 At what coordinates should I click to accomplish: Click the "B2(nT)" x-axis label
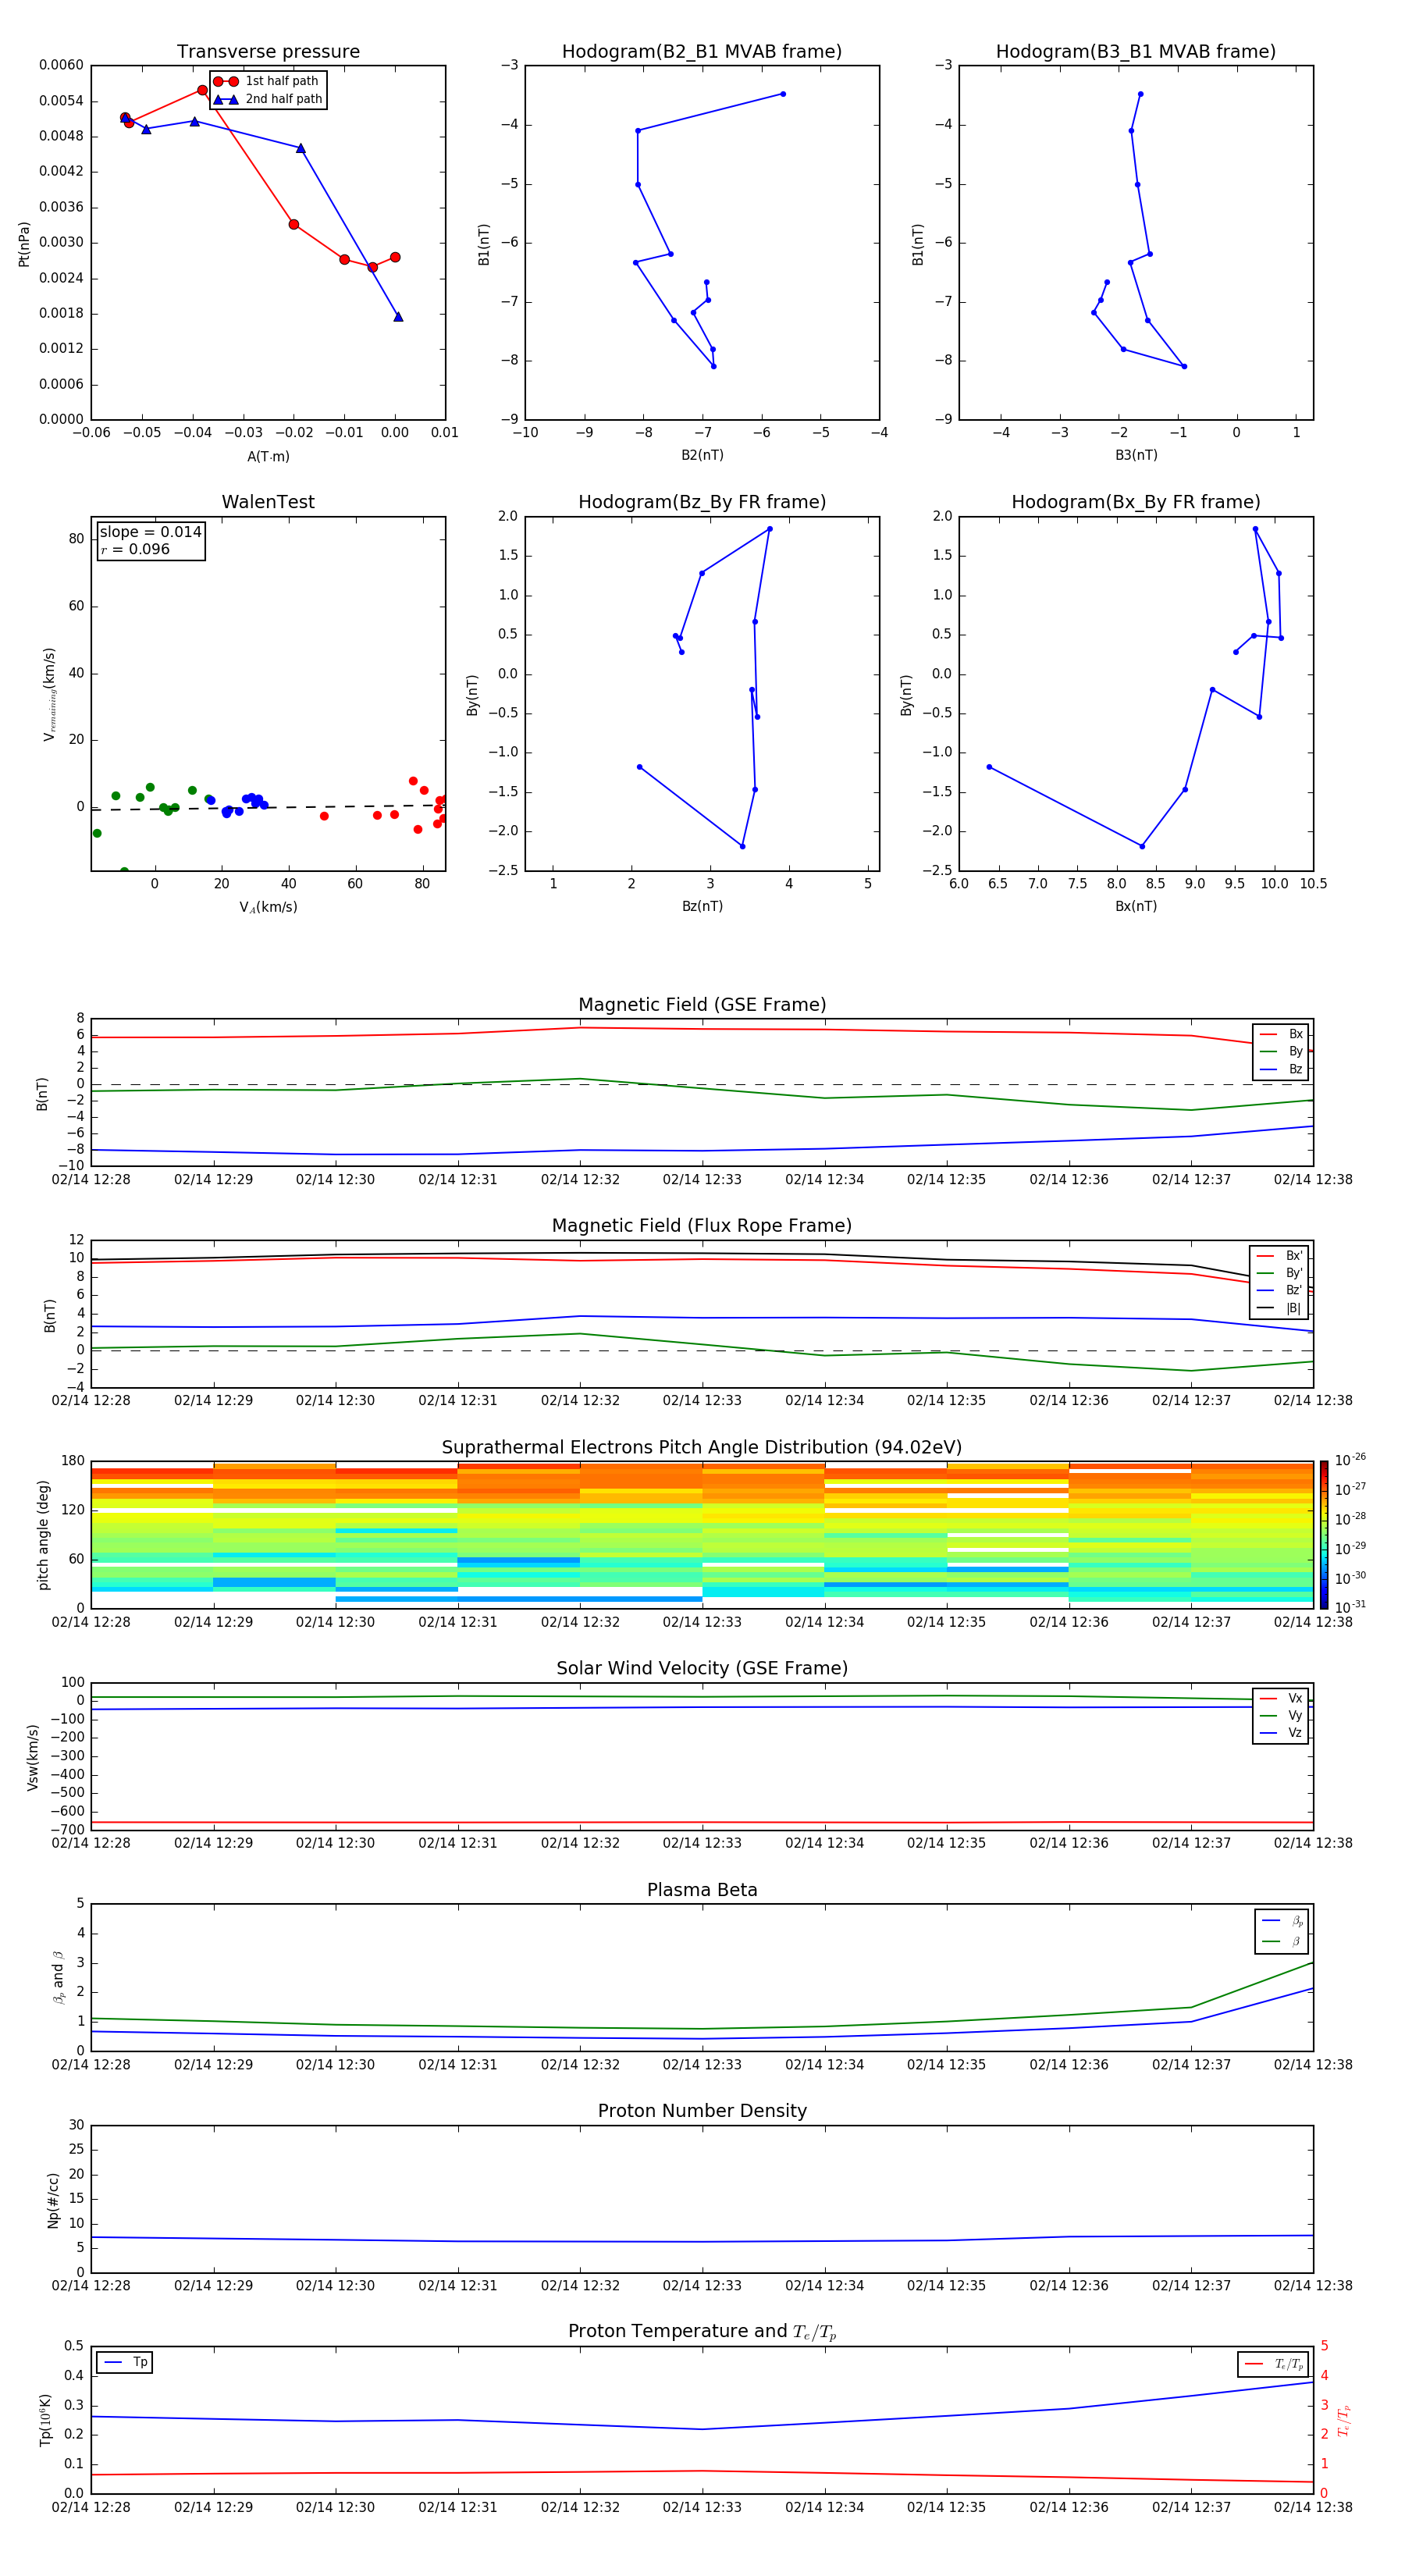point(702,455)
